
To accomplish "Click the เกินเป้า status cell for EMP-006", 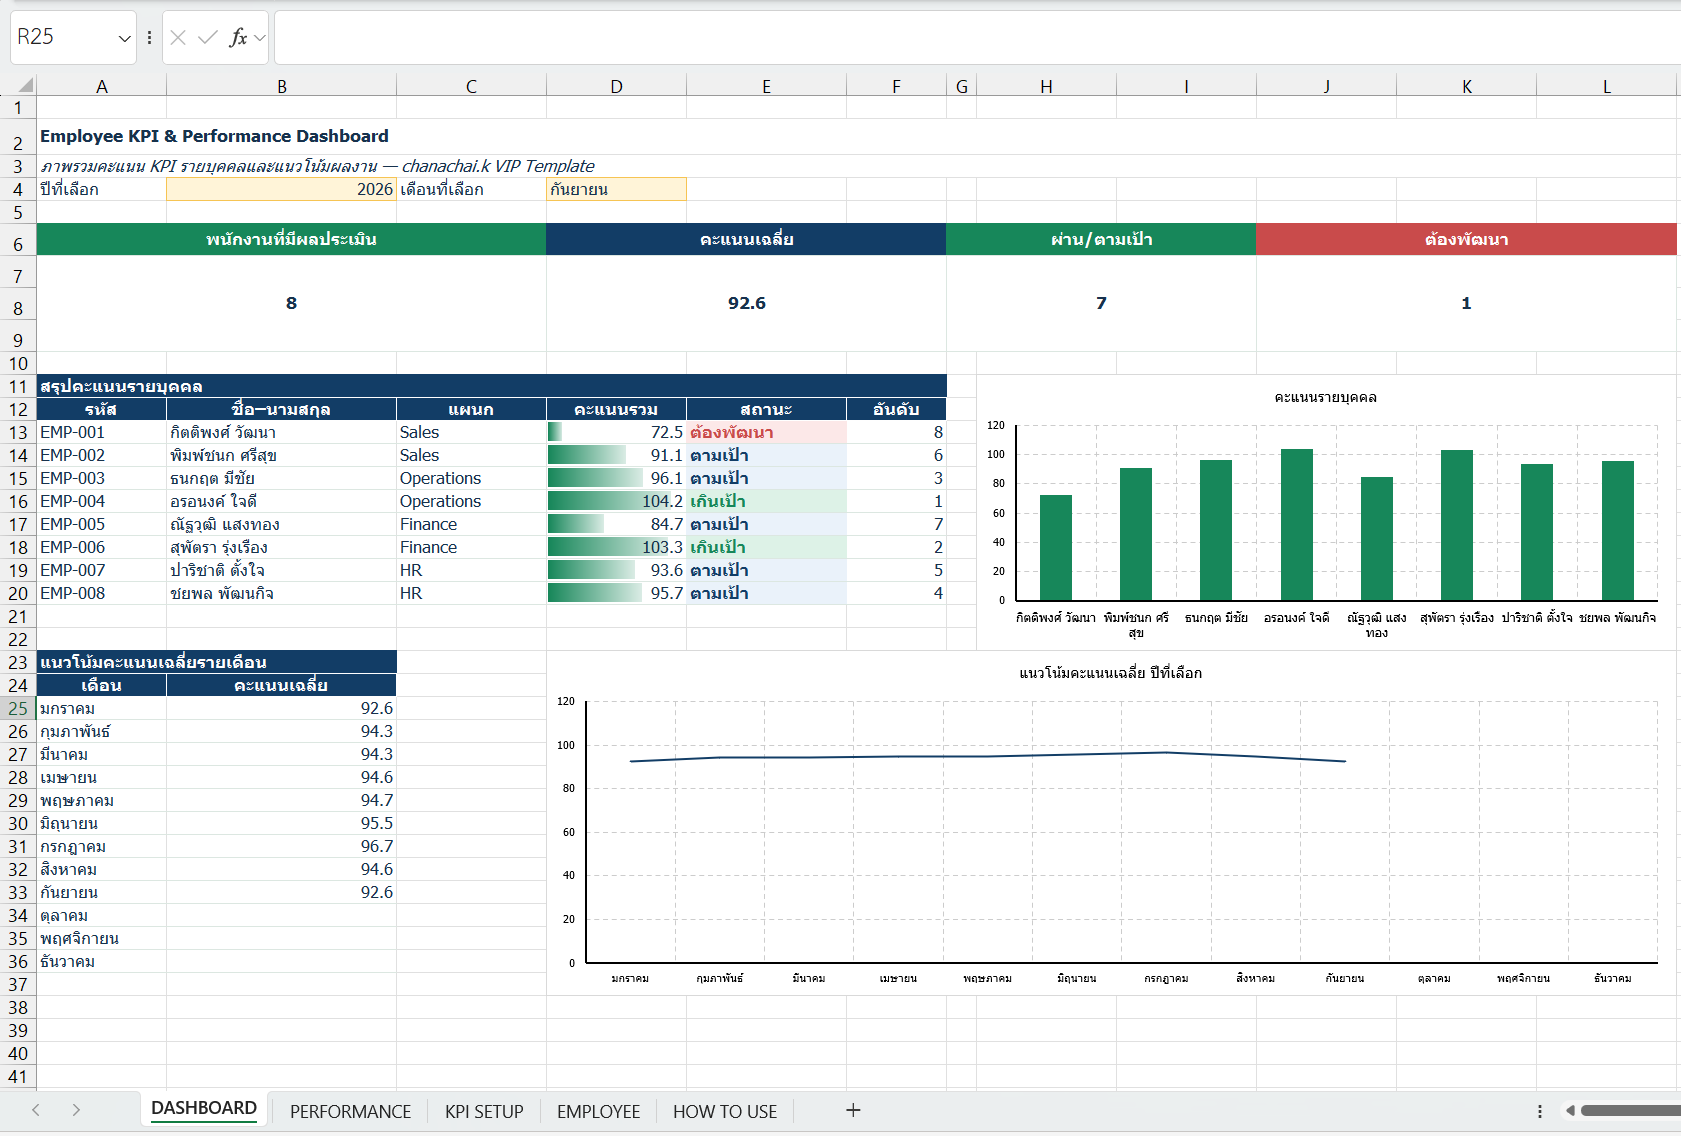I will [766, 547].
